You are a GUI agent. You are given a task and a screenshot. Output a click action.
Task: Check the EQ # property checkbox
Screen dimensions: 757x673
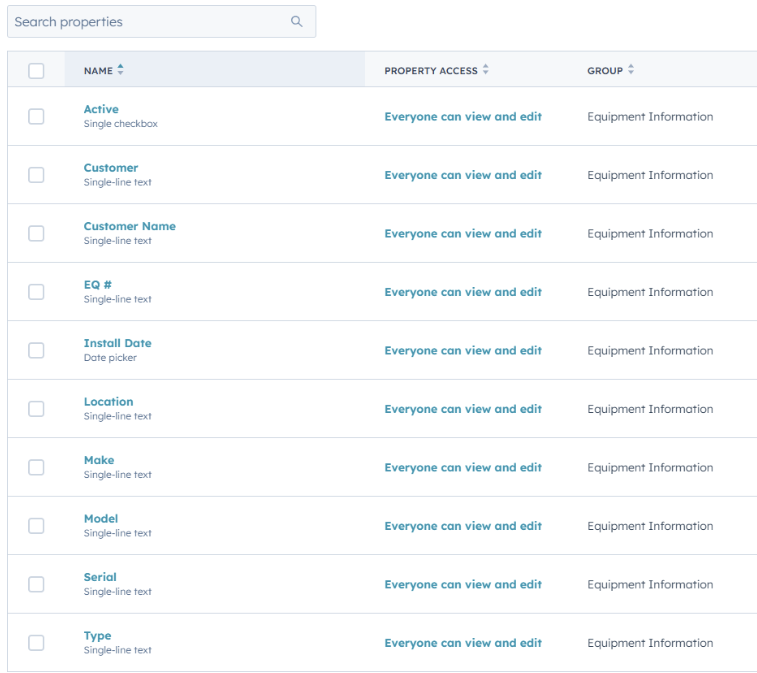point(36,292)
